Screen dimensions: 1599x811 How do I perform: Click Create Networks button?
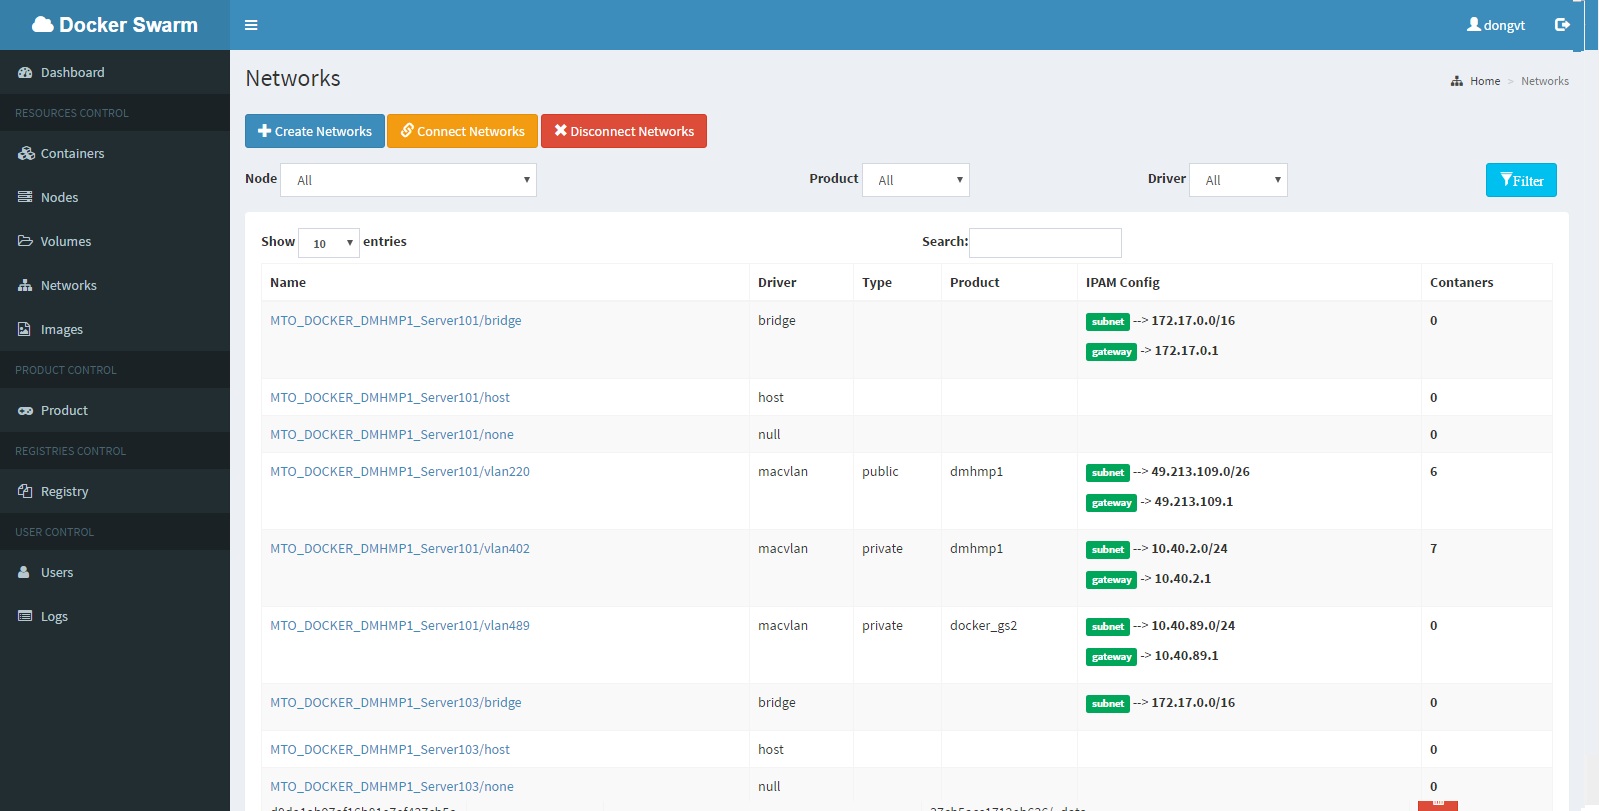(x=315, y=131)
